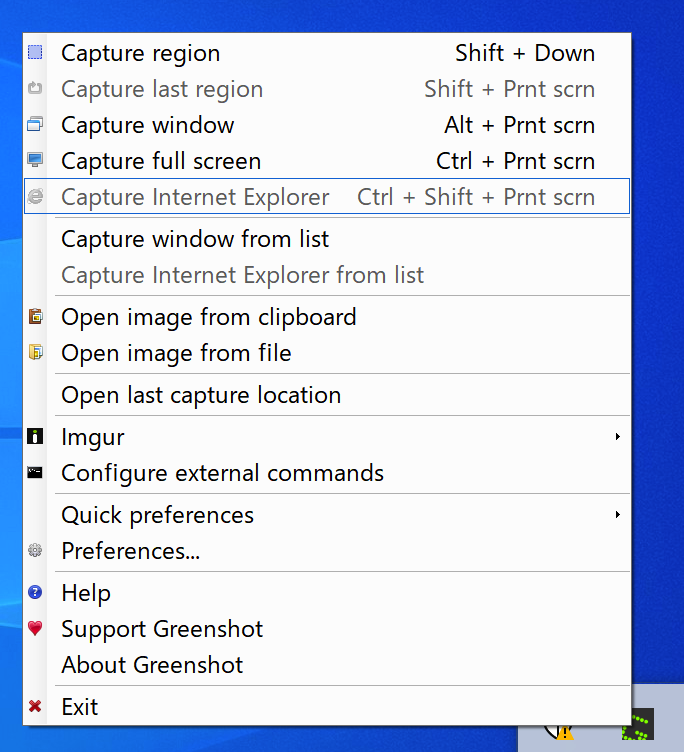Viewport: 684px width, 752px height.
Task: Click the red X Exit icon
Action: pos(35,707)
